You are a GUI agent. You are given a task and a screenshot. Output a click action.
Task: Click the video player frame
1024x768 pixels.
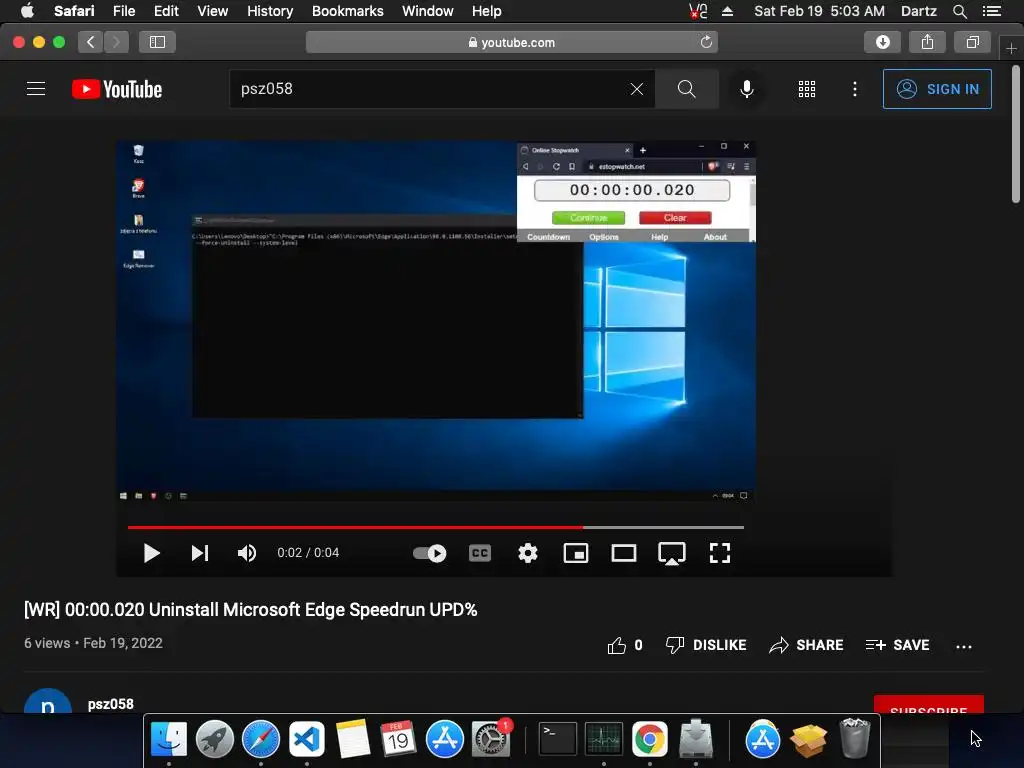tap(436, 321)
